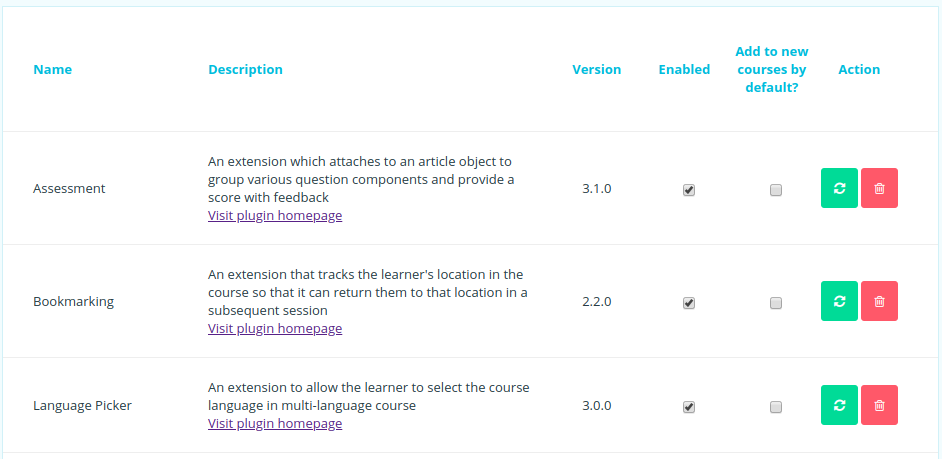Toggle Enabled checkbox for Language Picker
The image size is (942, 459).
[x=688, y=407]
